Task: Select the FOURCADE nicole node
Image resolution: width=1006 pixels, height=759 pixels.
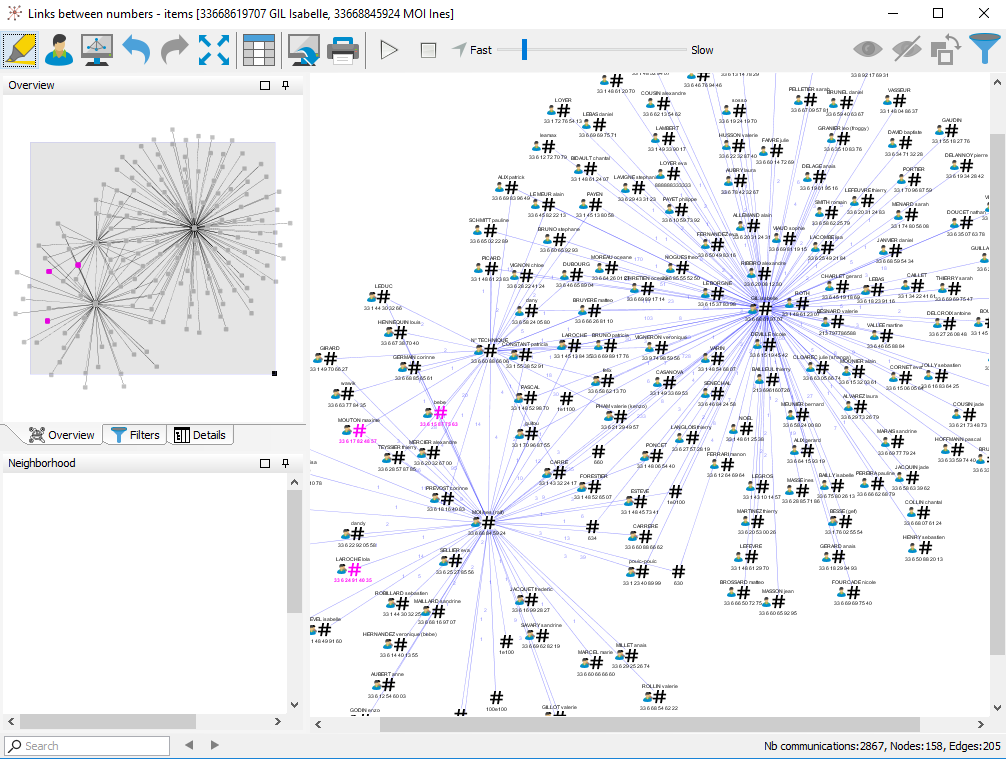Action: [x=853, y=592]
